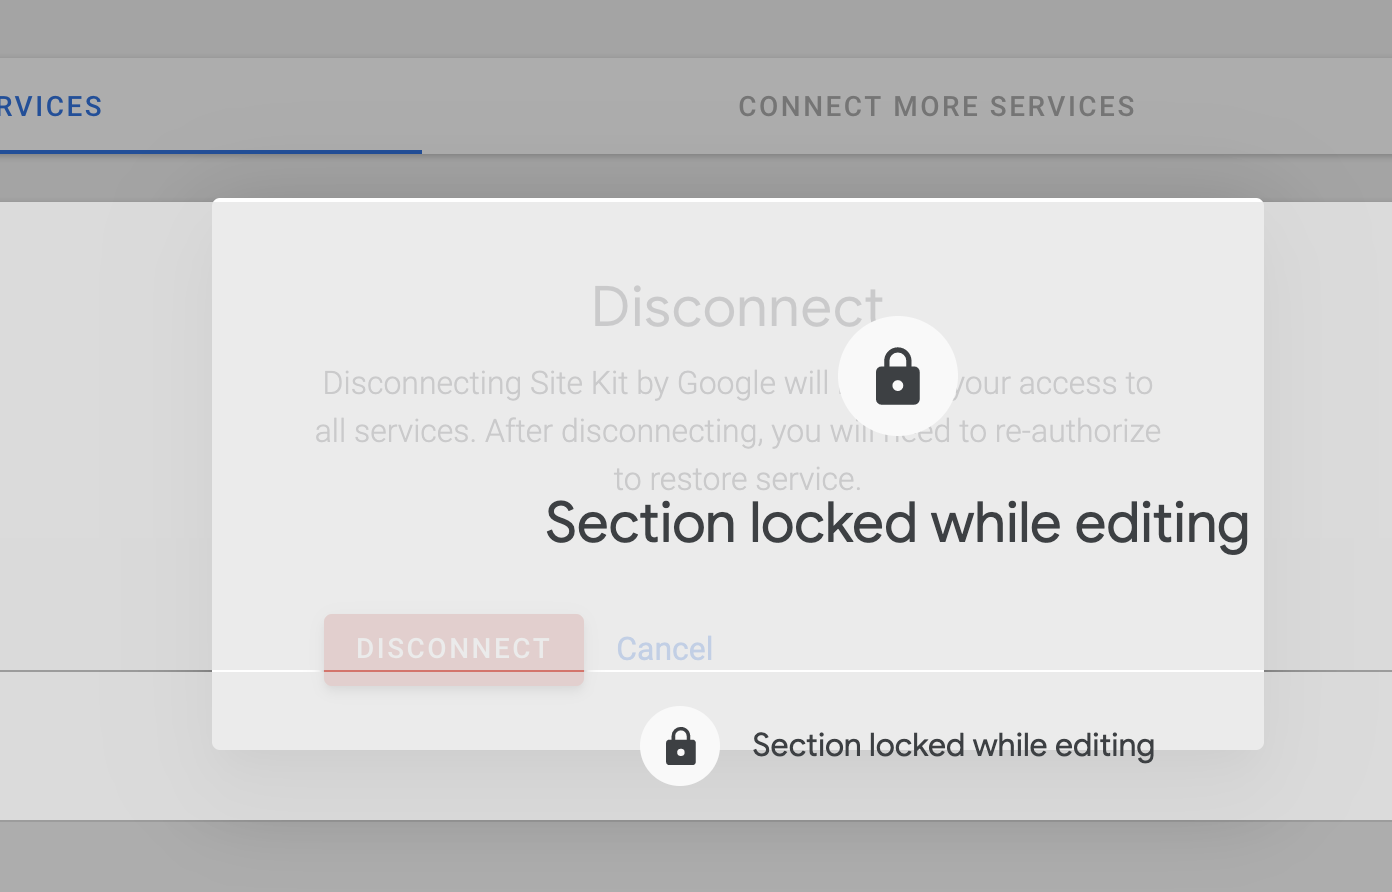Click the blue underline beneath the active tab
The height and width of the screenshot is (892, 1392).
click(210, 151)
